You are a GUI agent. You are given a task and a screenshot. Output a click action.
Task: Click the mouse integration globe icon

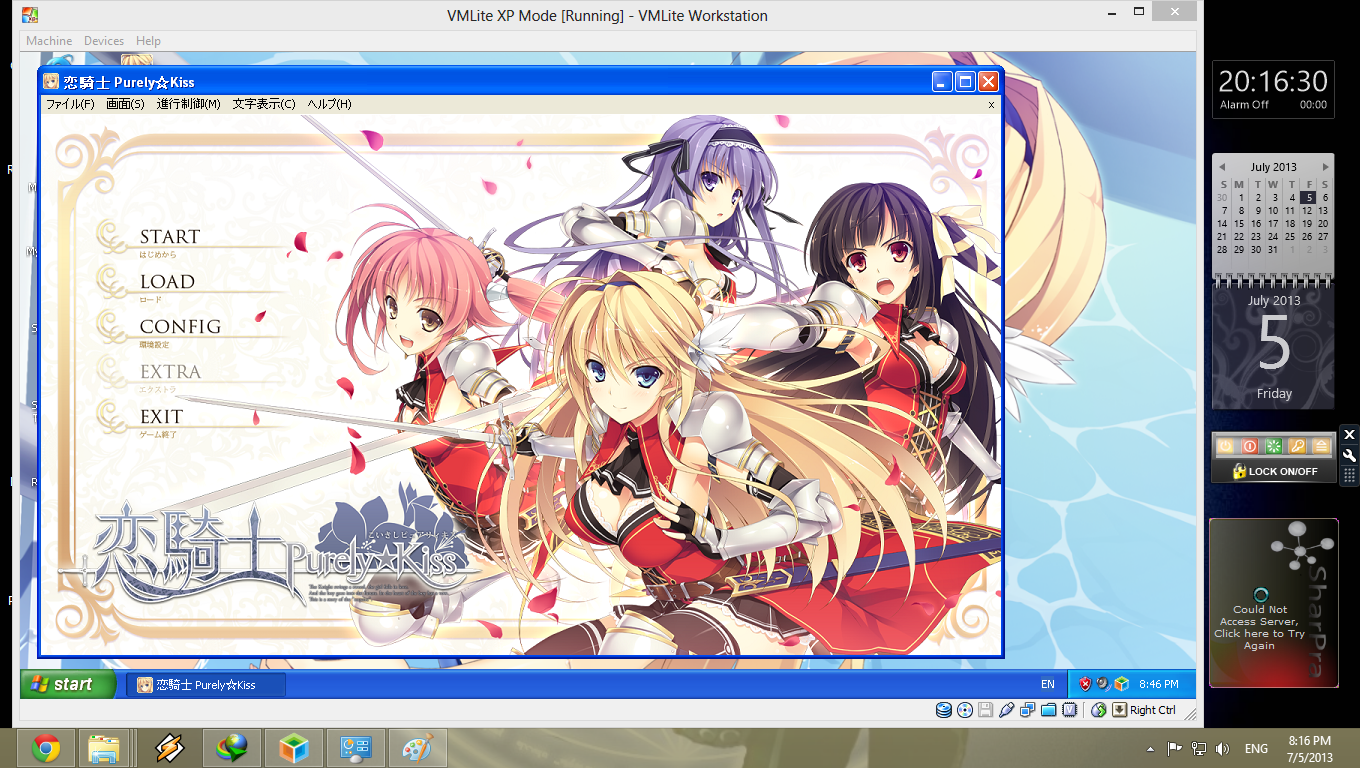click(1099, 710)
